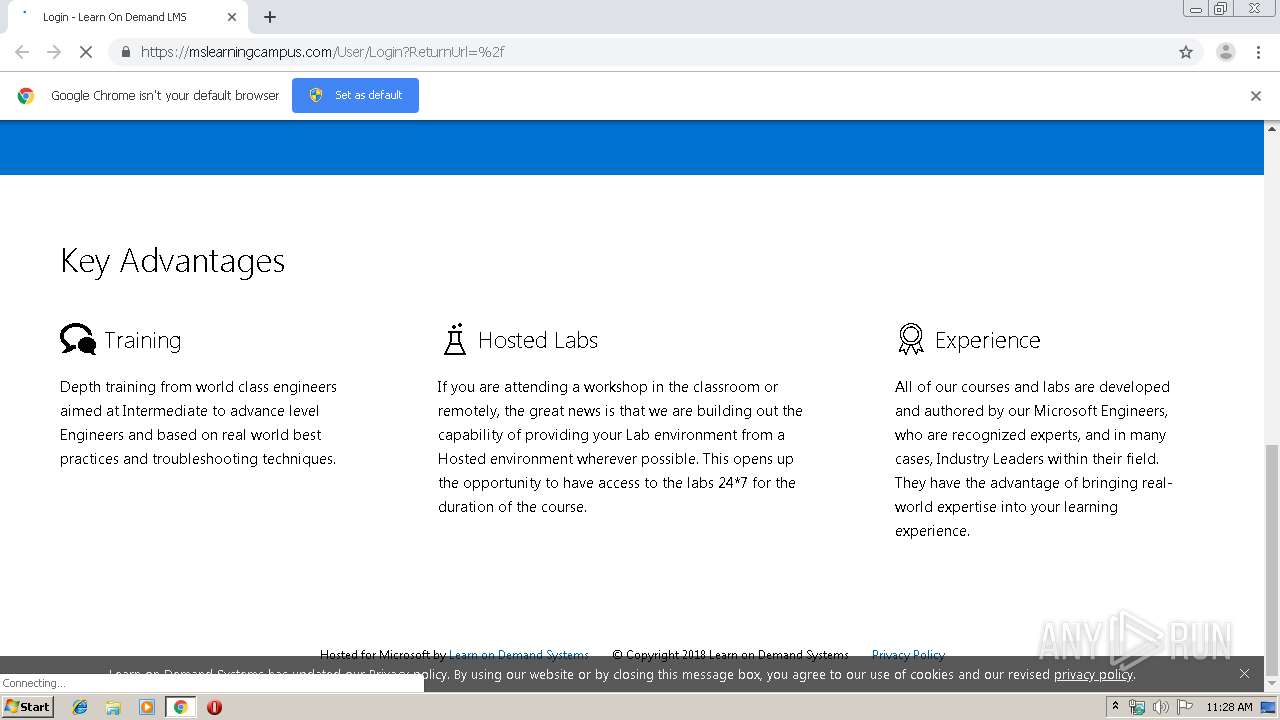This screenshot has height=720, width=1280.
Task: Open a new browser tab
Action: 270,17
